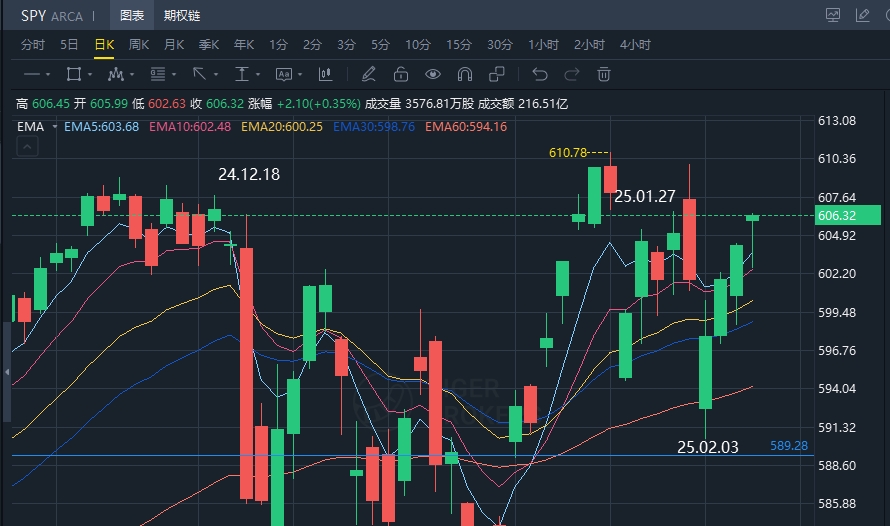
Task: Expand text note tool options
Action: click(x=300, y=75)
